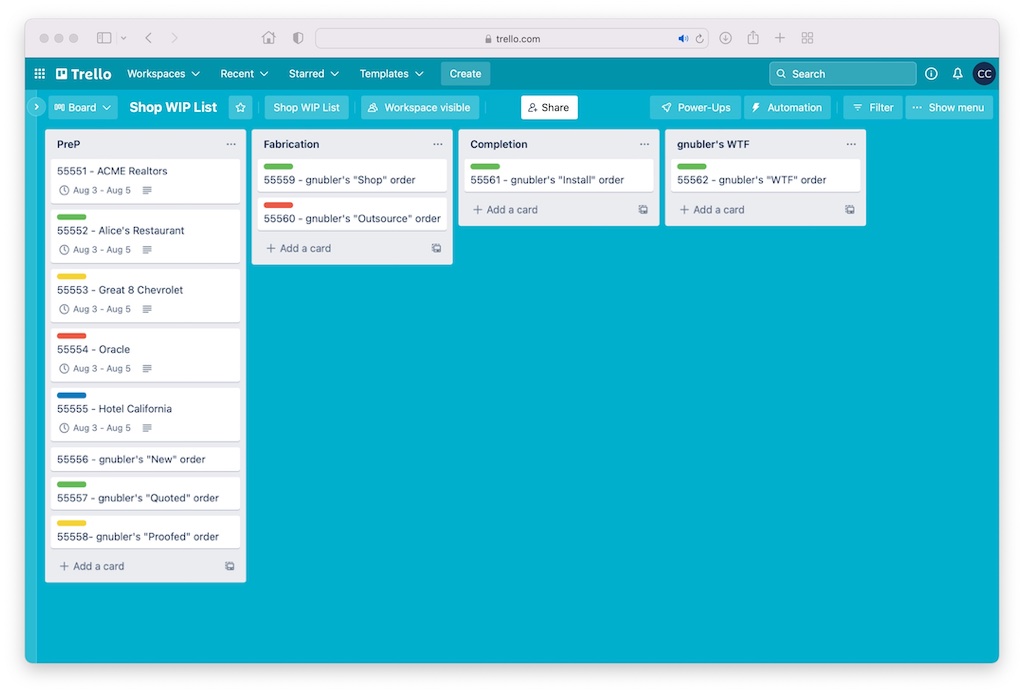Show Safari tab overview

point(807,38)
